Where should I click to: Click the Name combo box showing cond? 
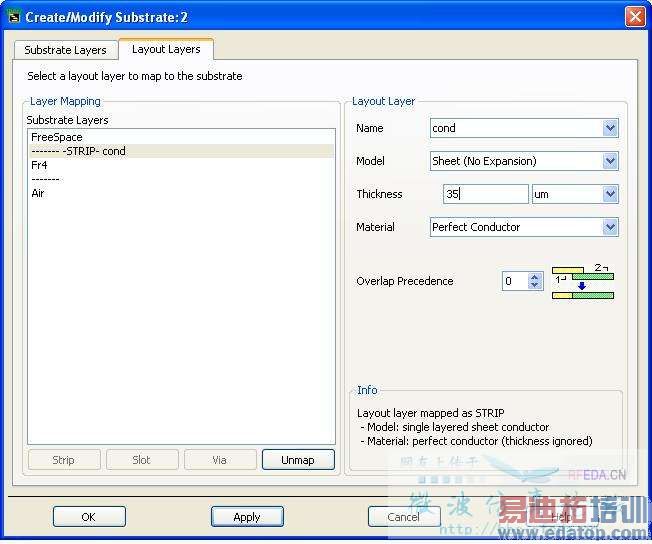point(524,128)
